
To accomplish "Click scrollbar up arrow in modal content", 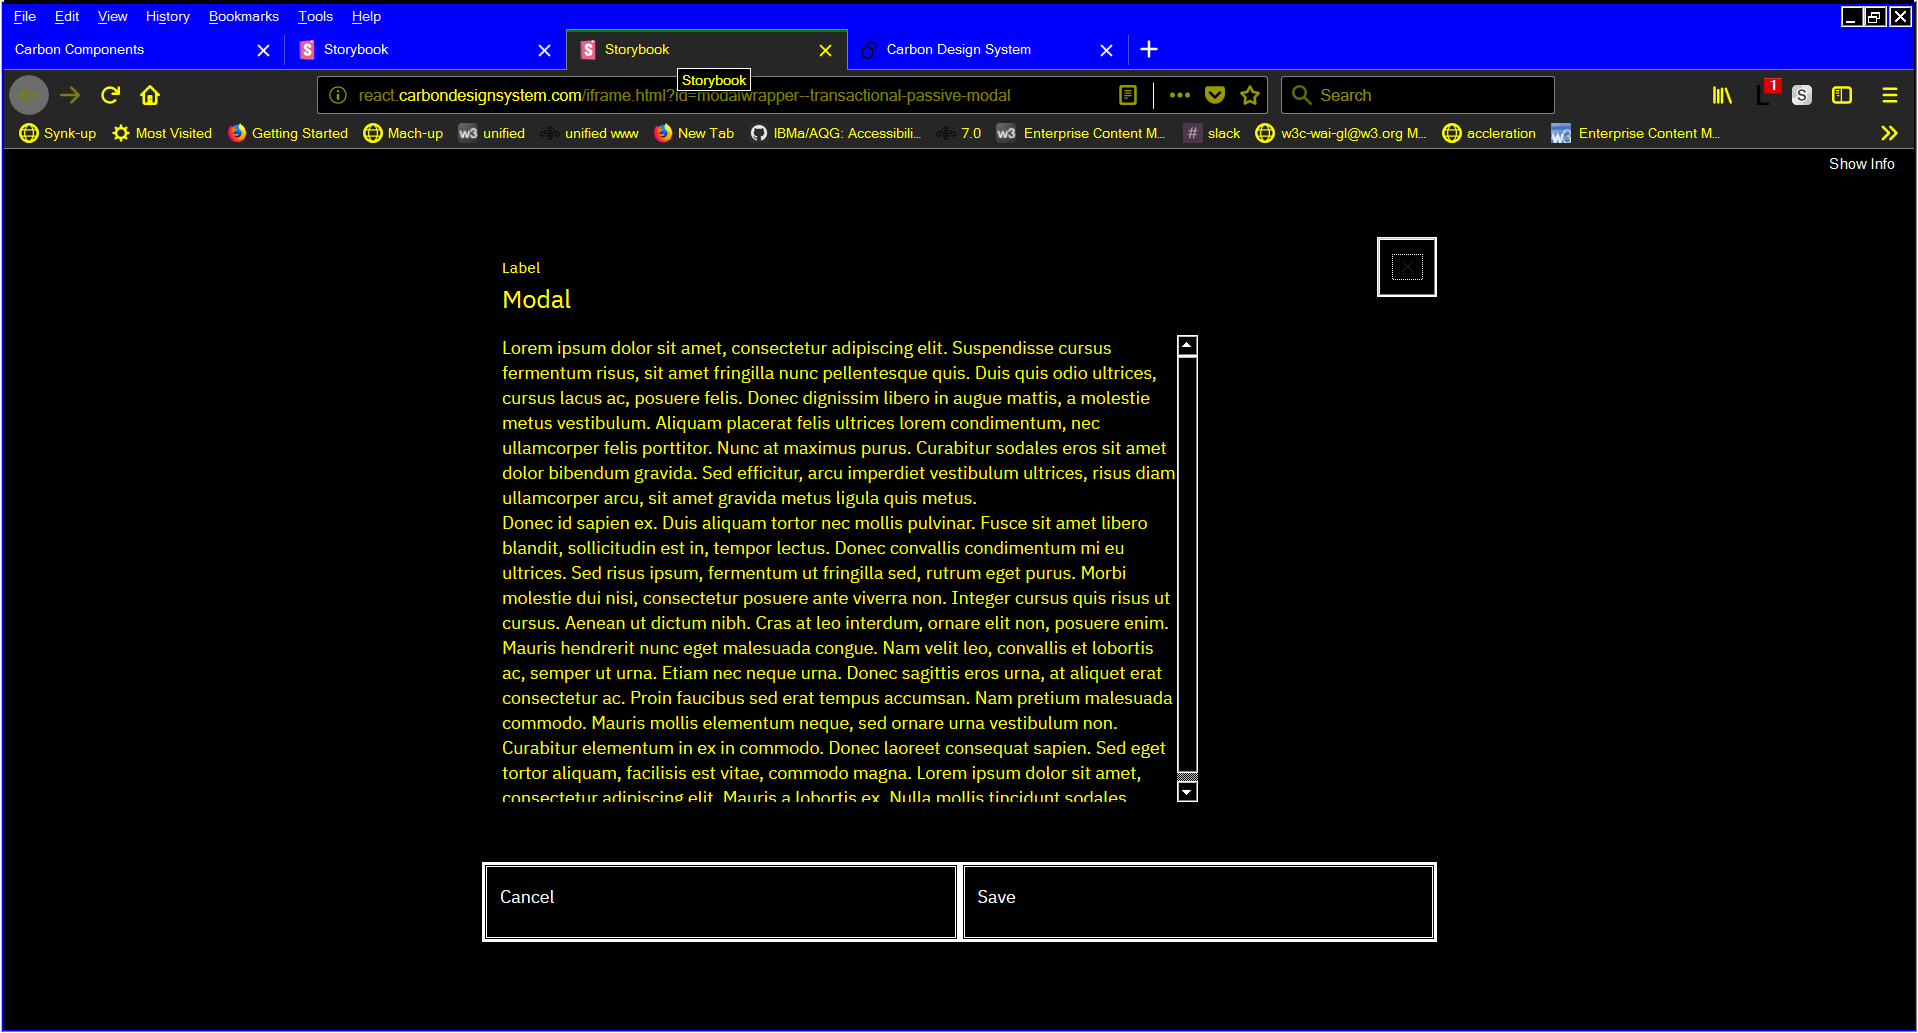I will [x=1187, y=345].
